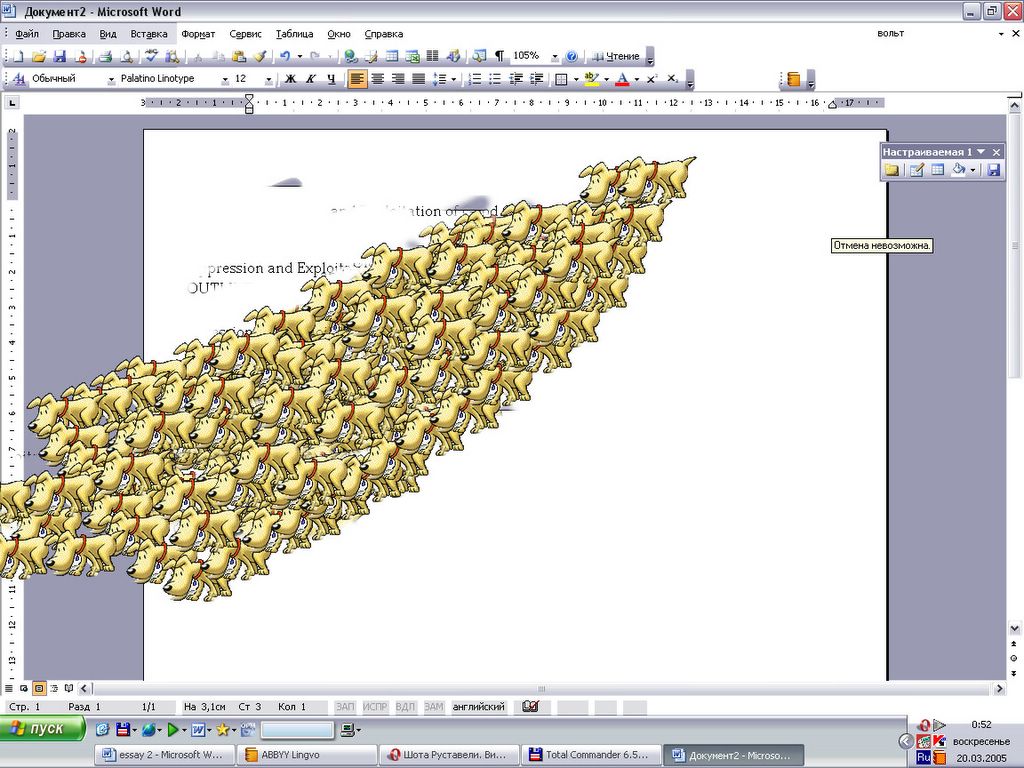Insert a table from the toolbar
The width and height of the screenshot is (1024, 768).
point(392,57)
